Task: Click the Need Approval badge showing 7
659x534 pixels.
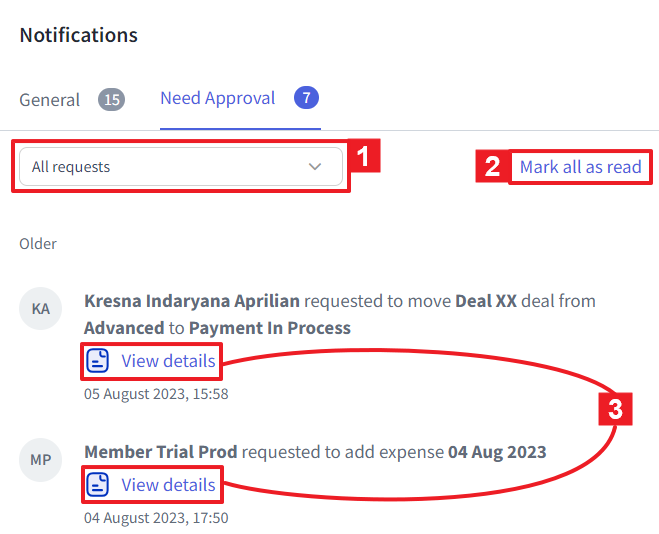Action: (306, 97)
